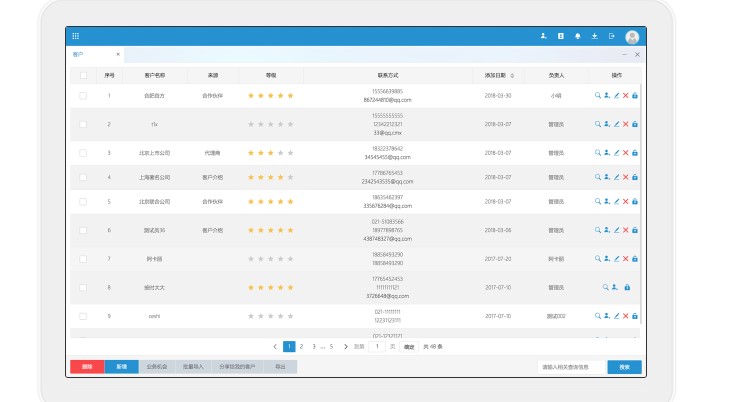Click the search icon for row 1
The width and height of the screenshot is (752, 402).
[598, 95]
